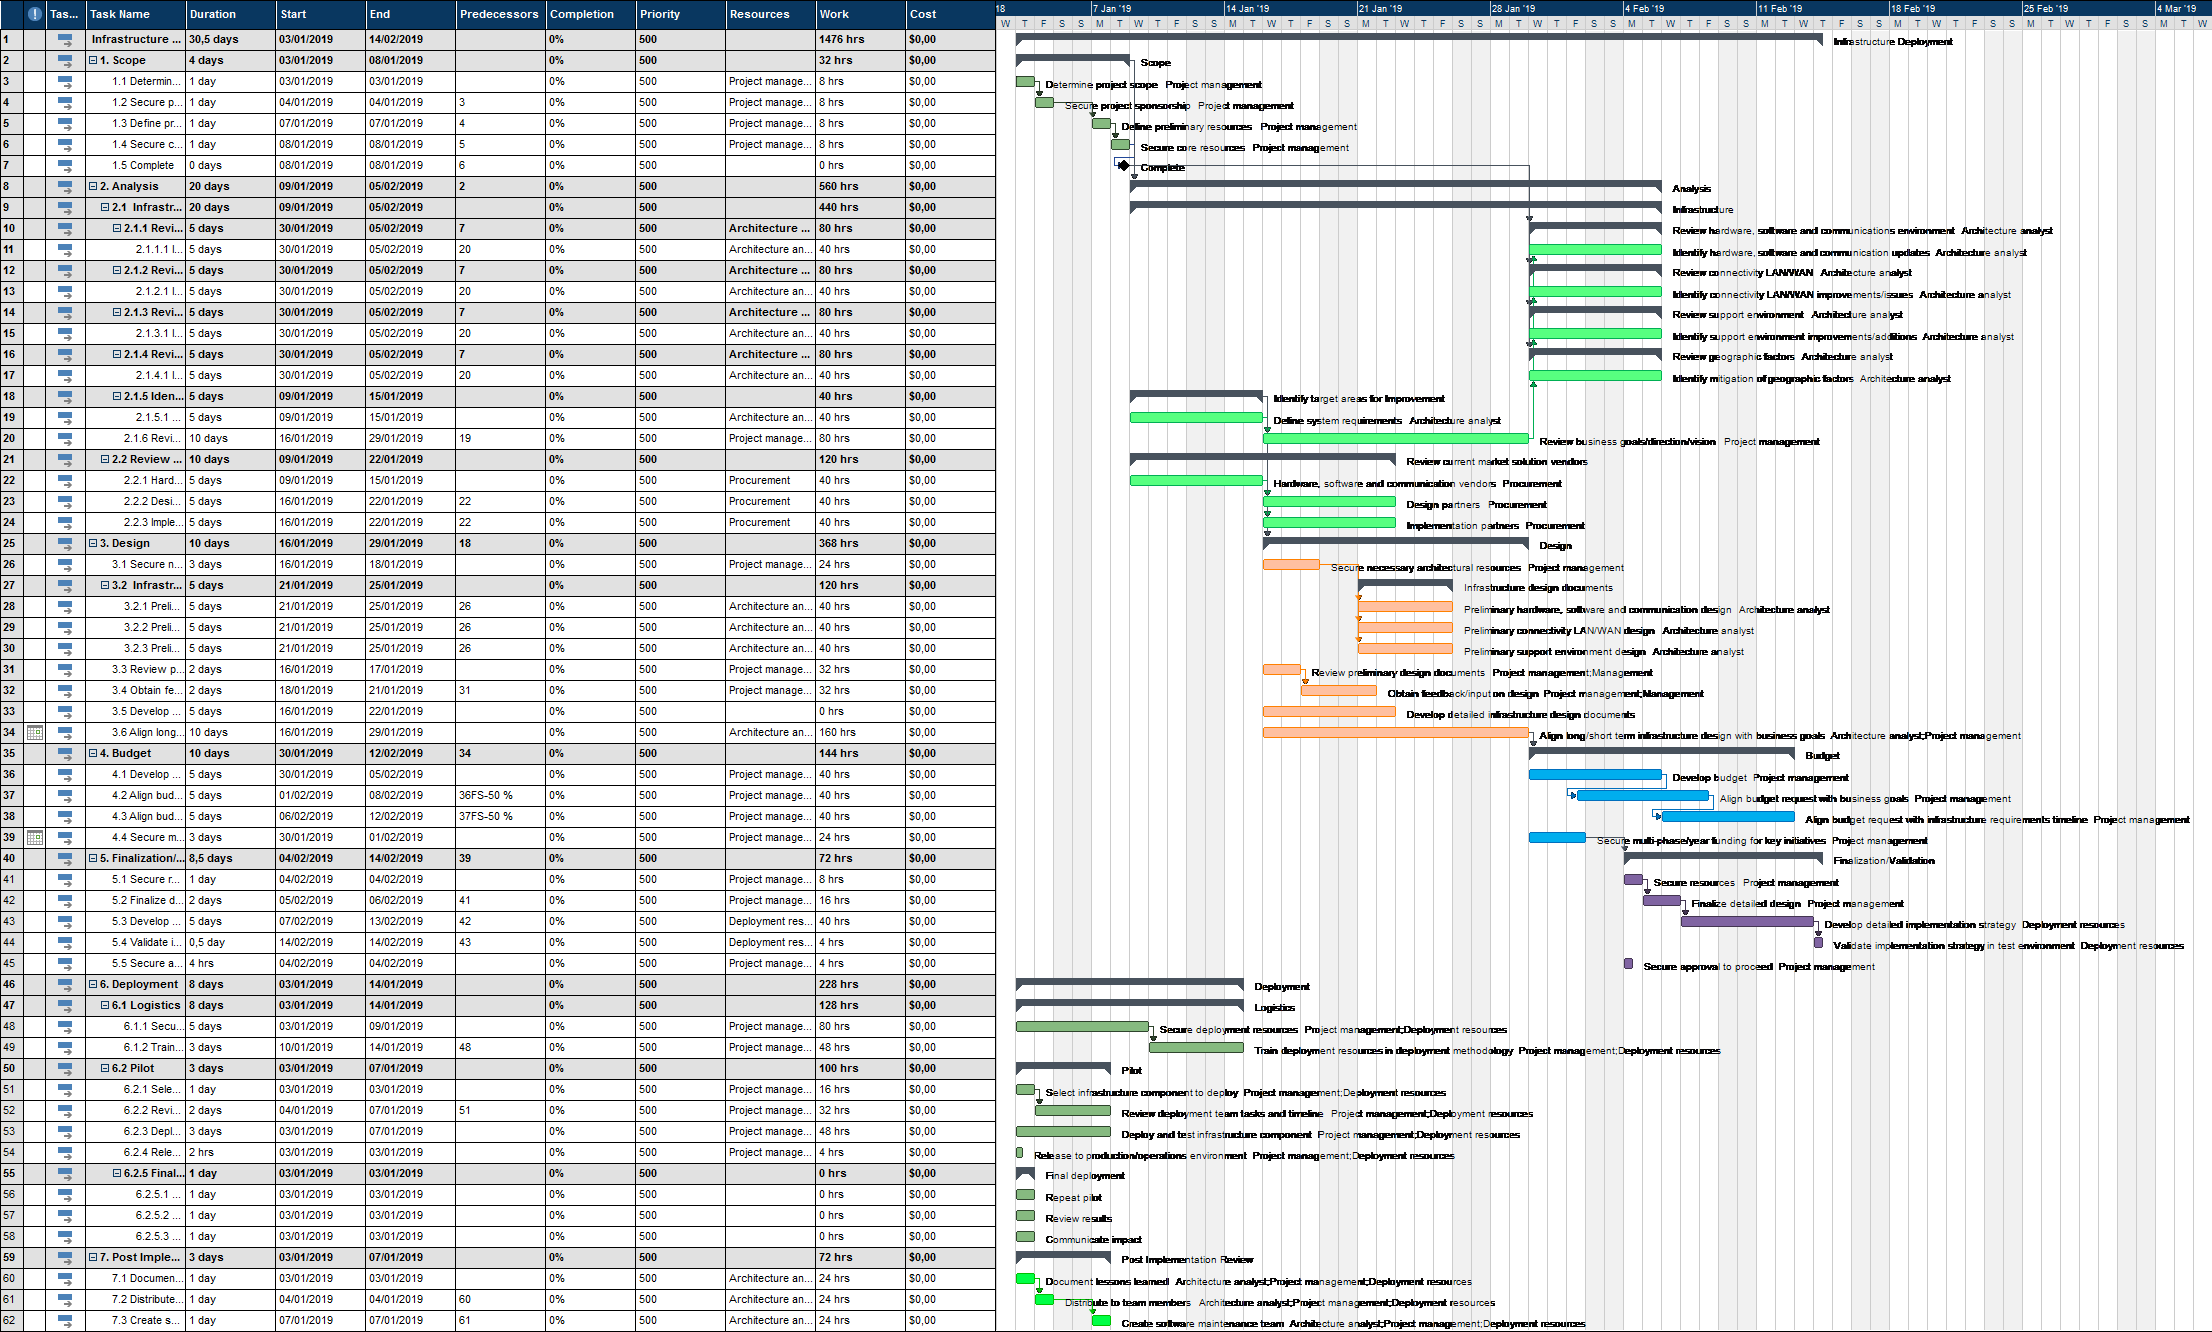Click the exclamation info icon in the column header
2212x1332 pixels.
point(35,14)
